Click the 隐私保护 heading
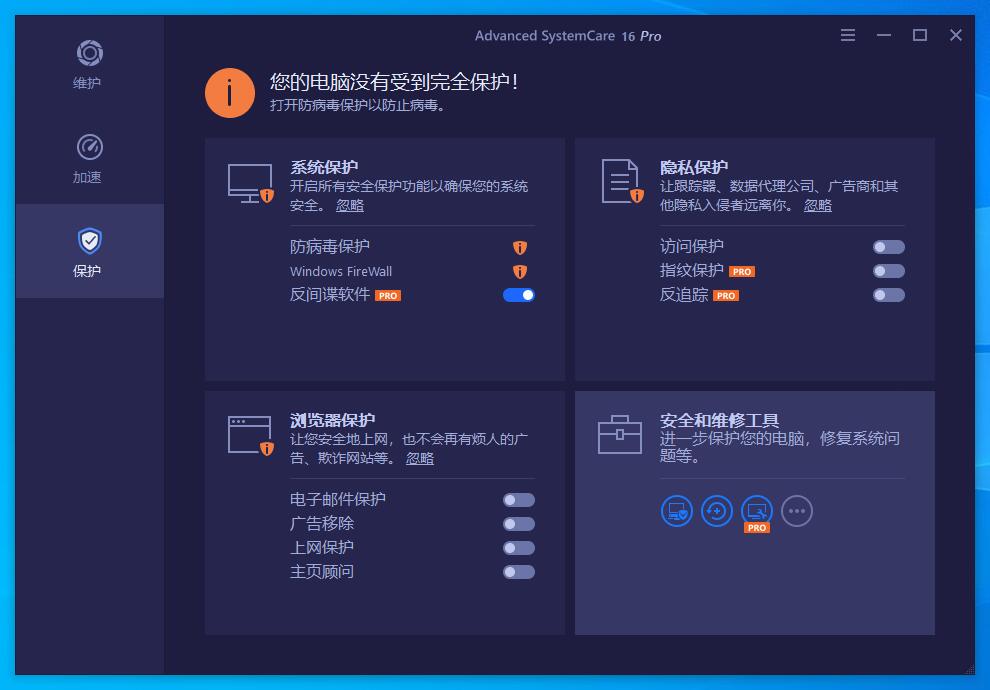Screen dimensions: 990x690 click(694, 167)
